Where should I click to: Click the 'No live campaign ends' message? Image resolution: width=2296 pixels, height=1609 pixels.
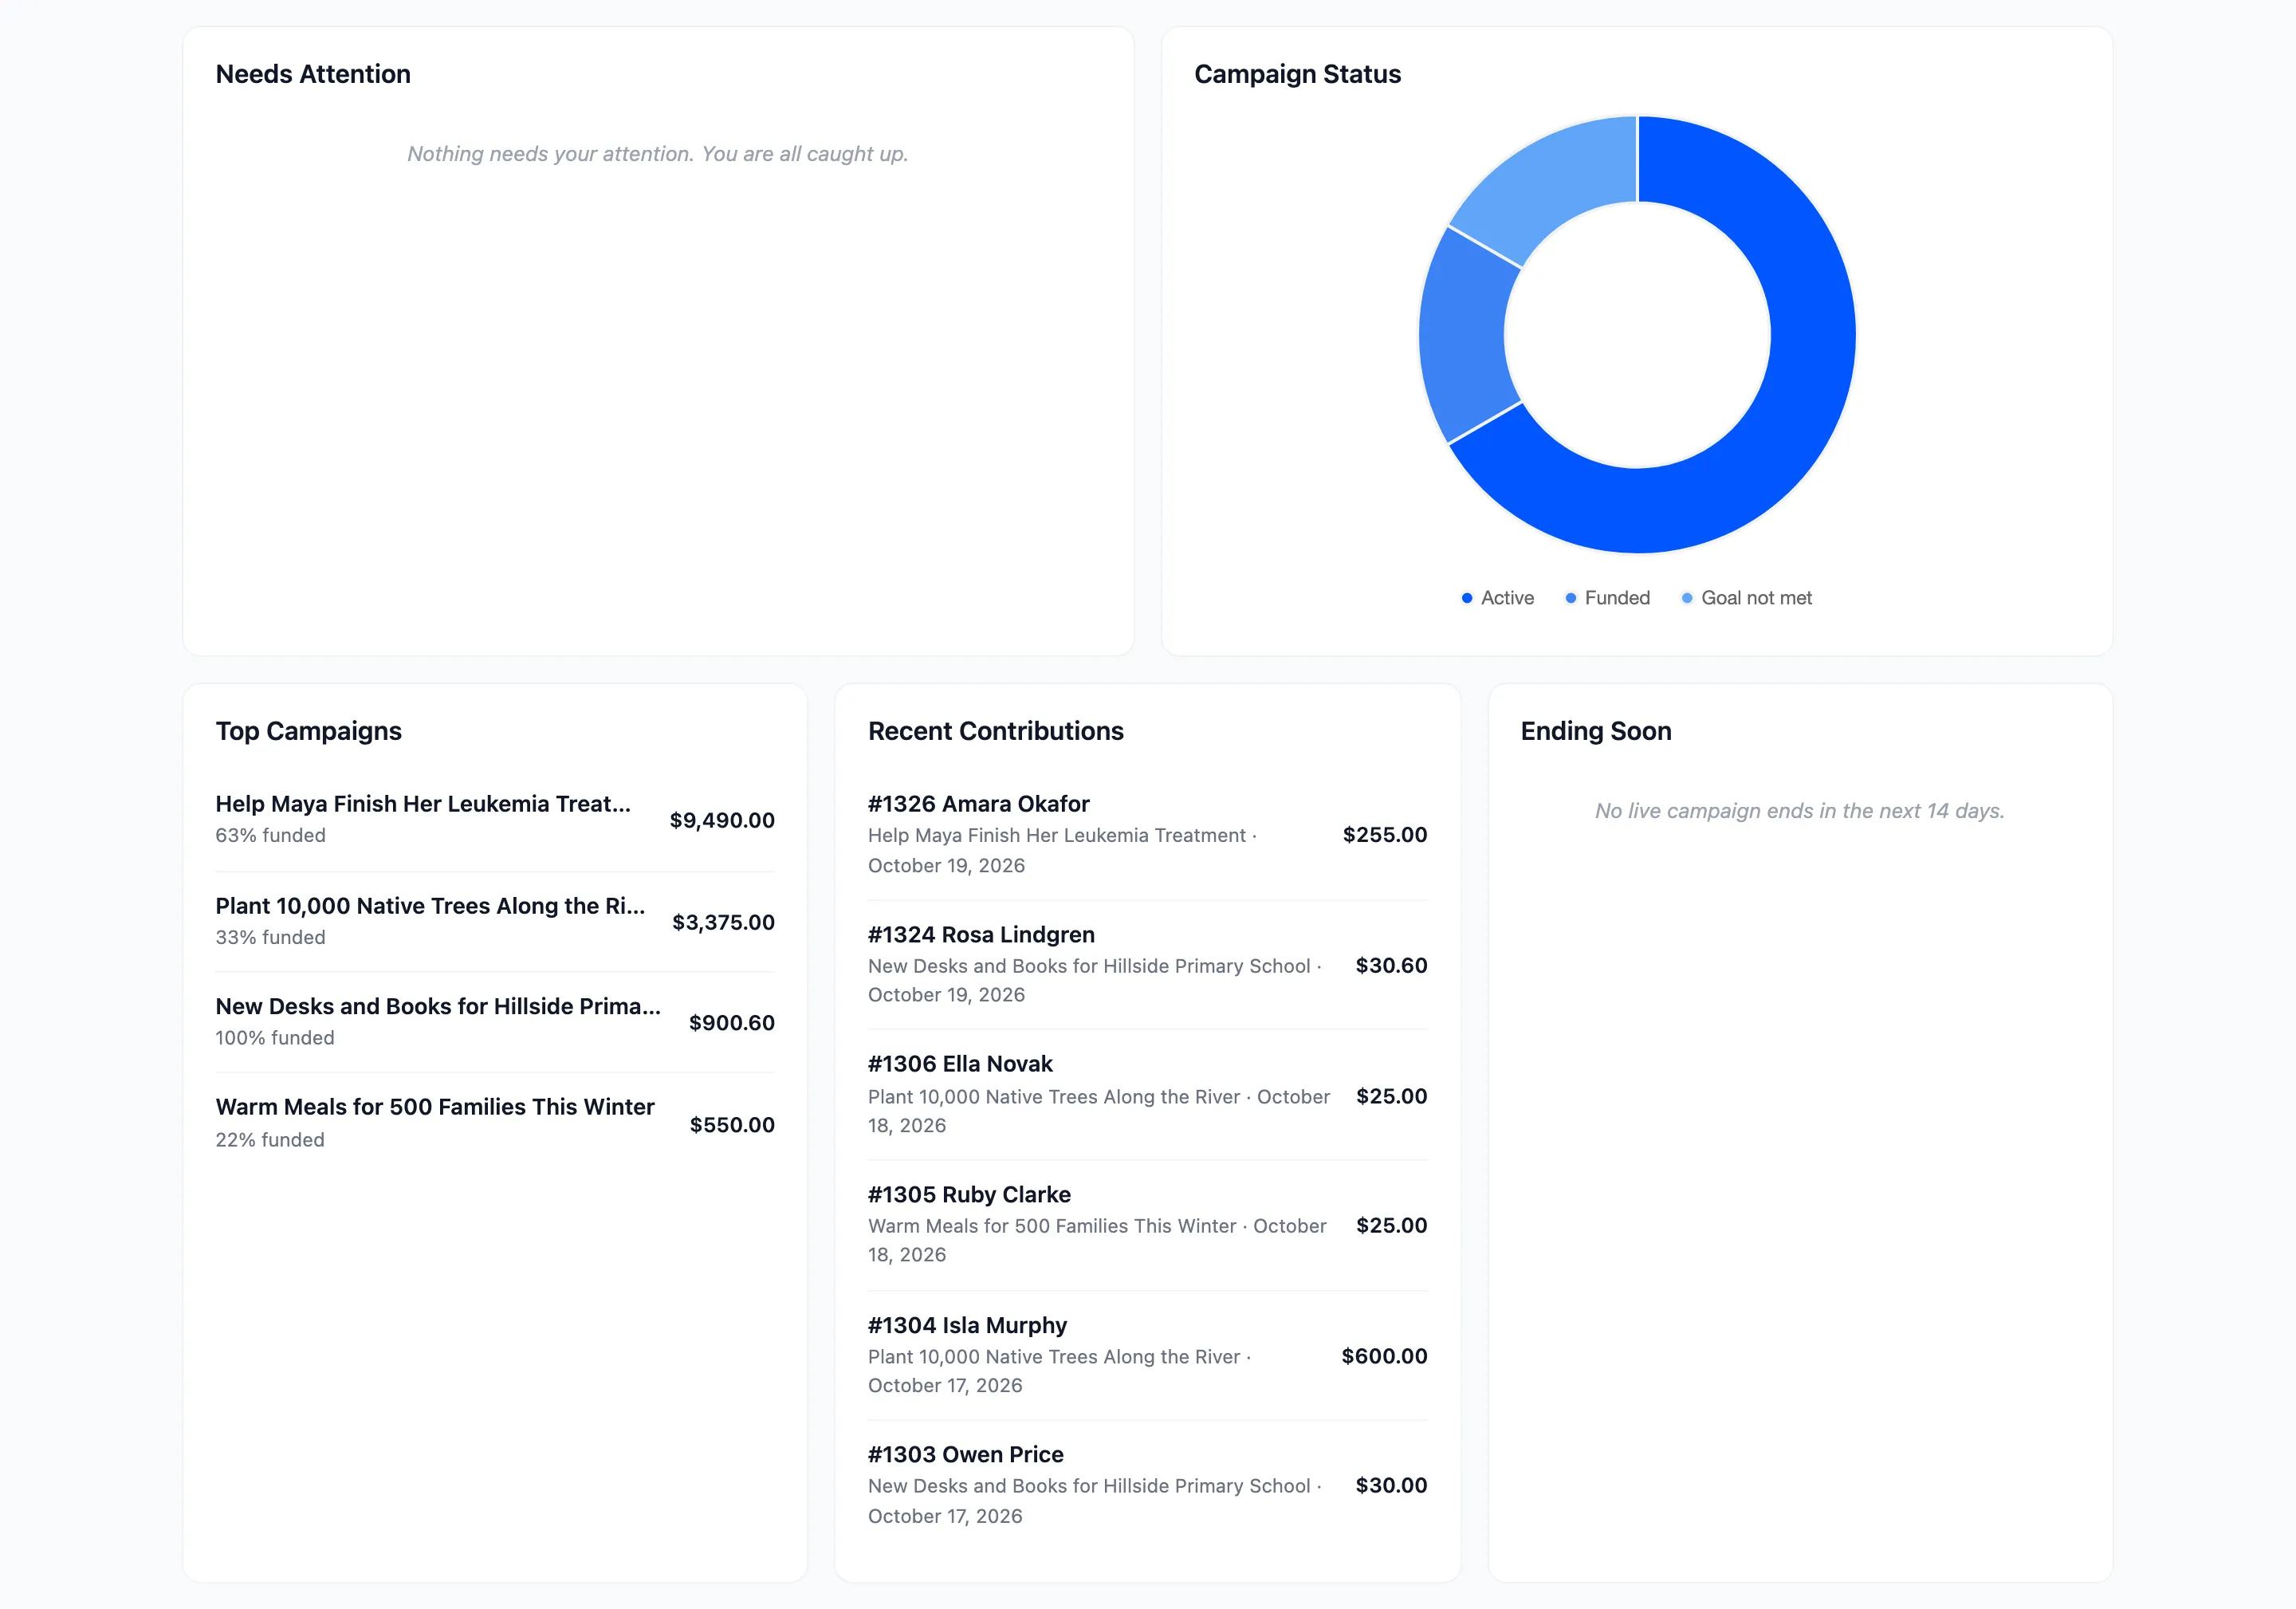[1799, 811]
